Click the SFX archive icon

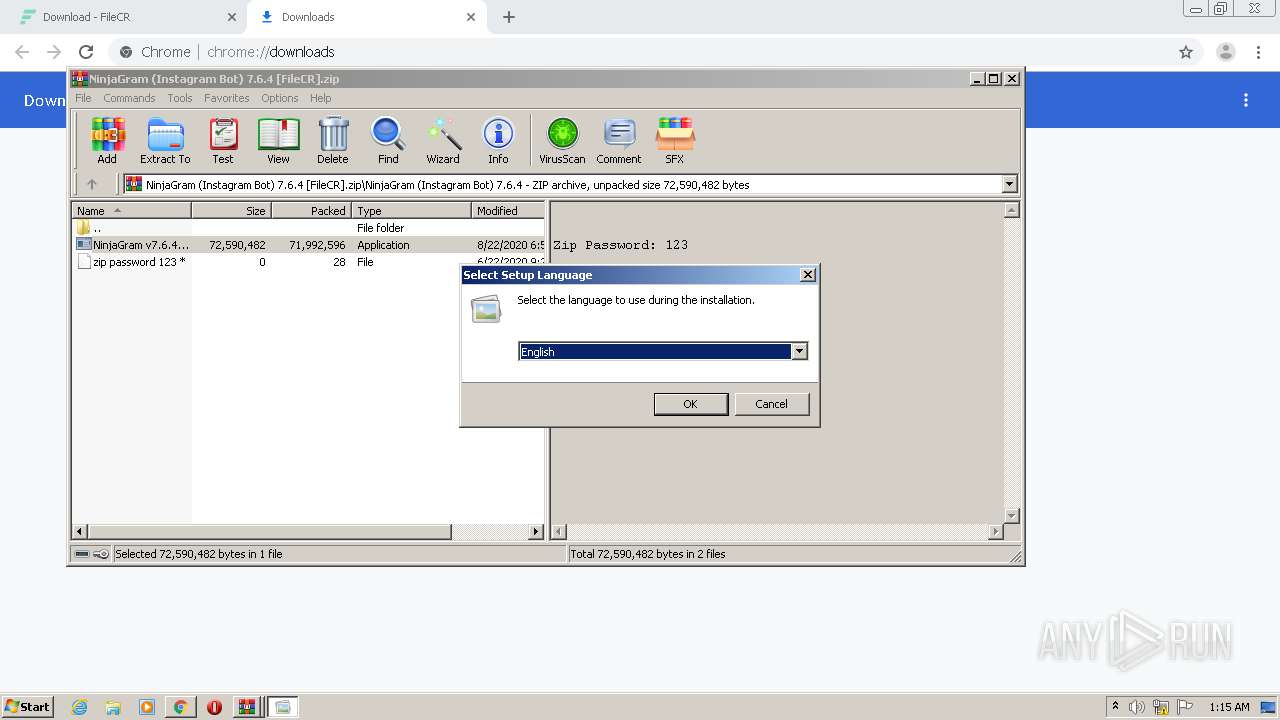[675, 140]
